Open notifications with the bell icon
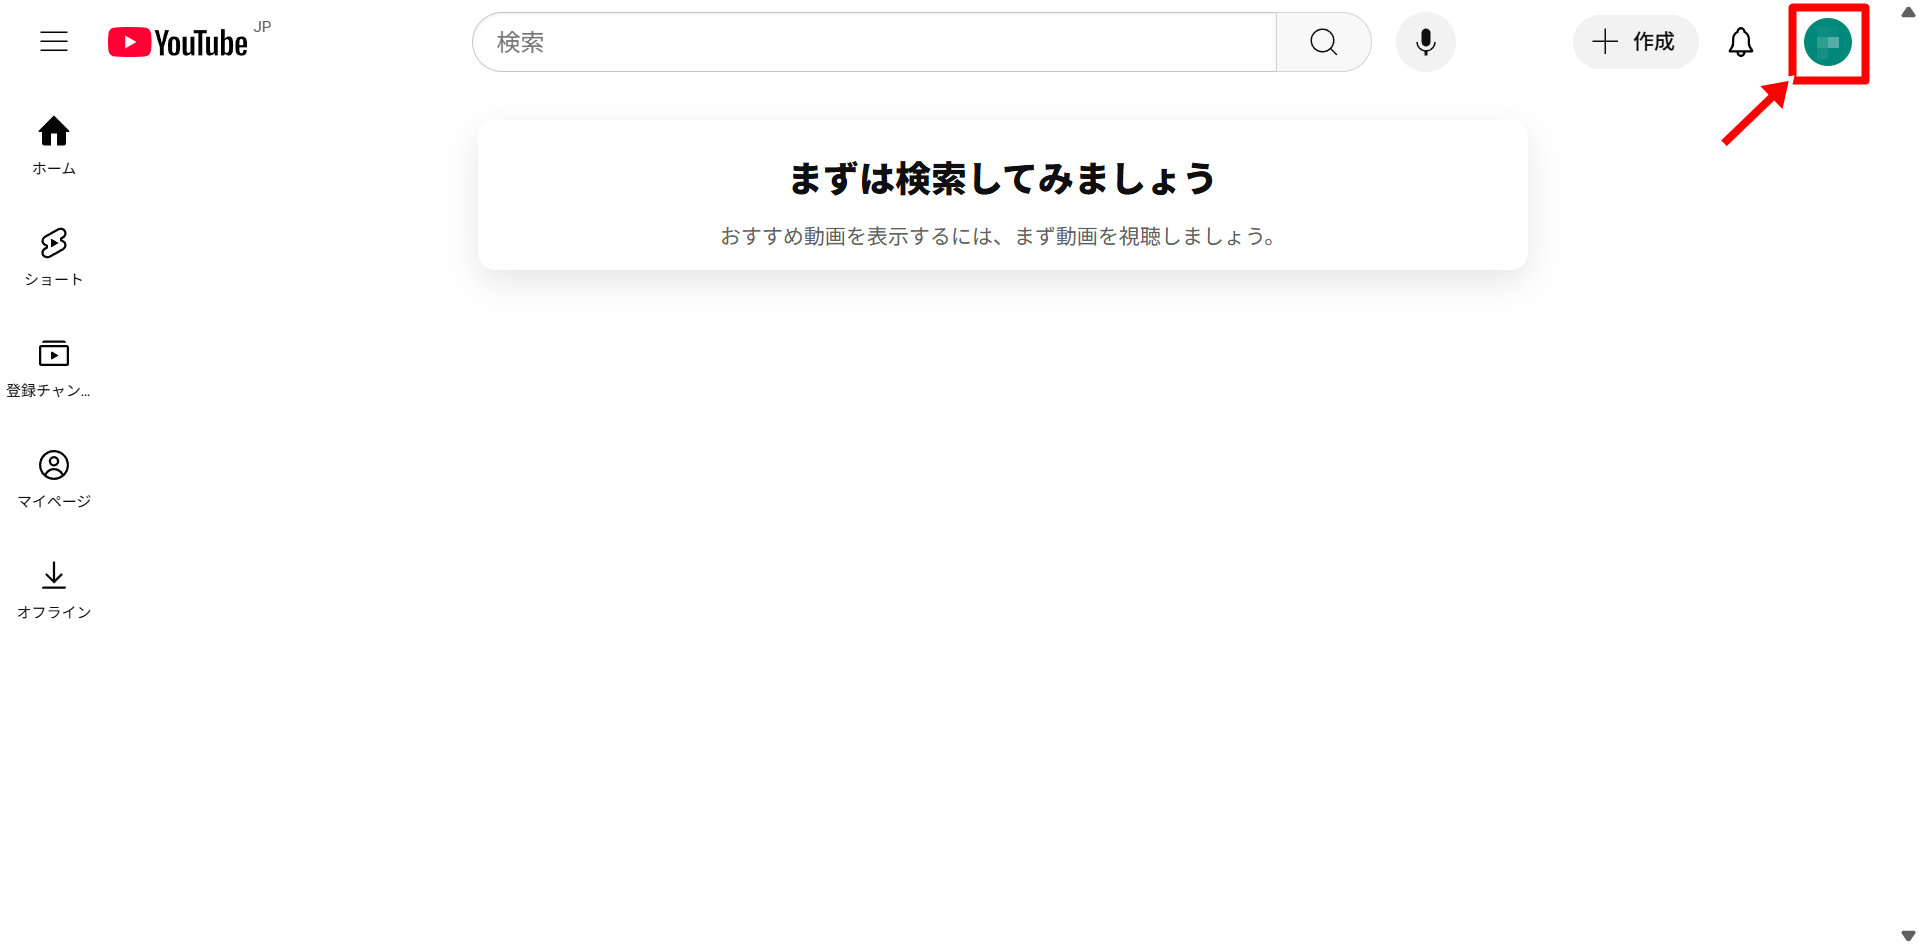The image size is (1919, 944). [x=1740, y=42]
